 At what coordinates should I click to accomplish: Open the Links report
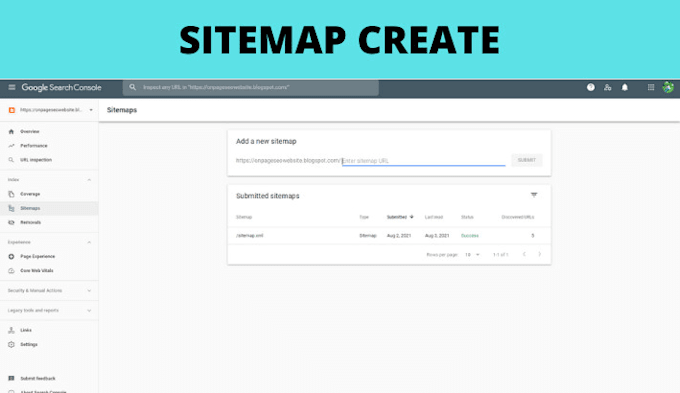coord(26,331)
